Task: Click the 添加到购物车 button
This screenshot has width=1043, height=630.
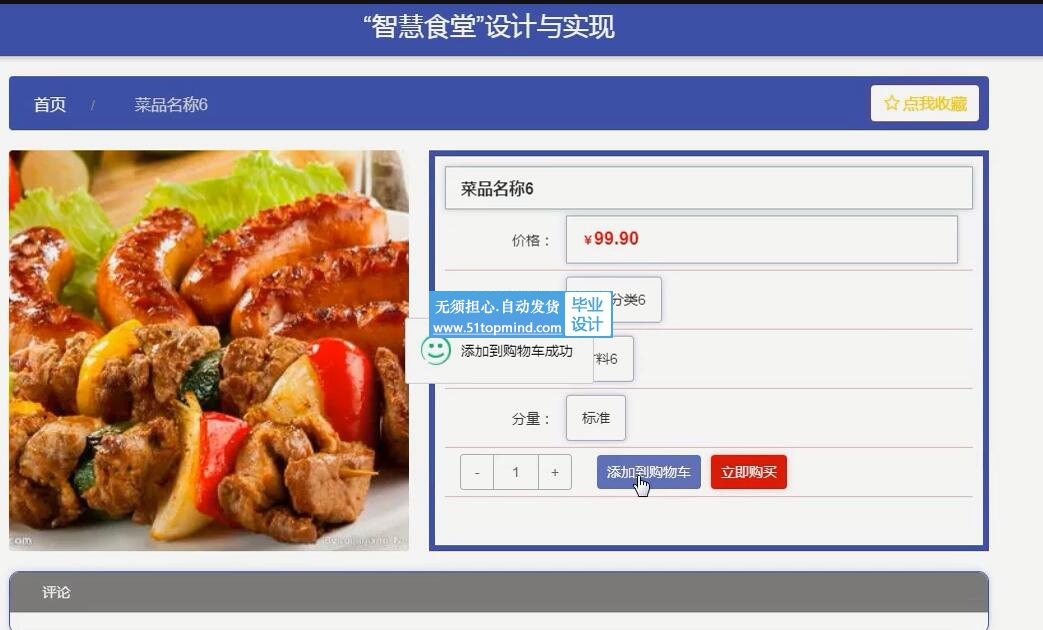Action: pyautogui.click(x=649, y=472)
